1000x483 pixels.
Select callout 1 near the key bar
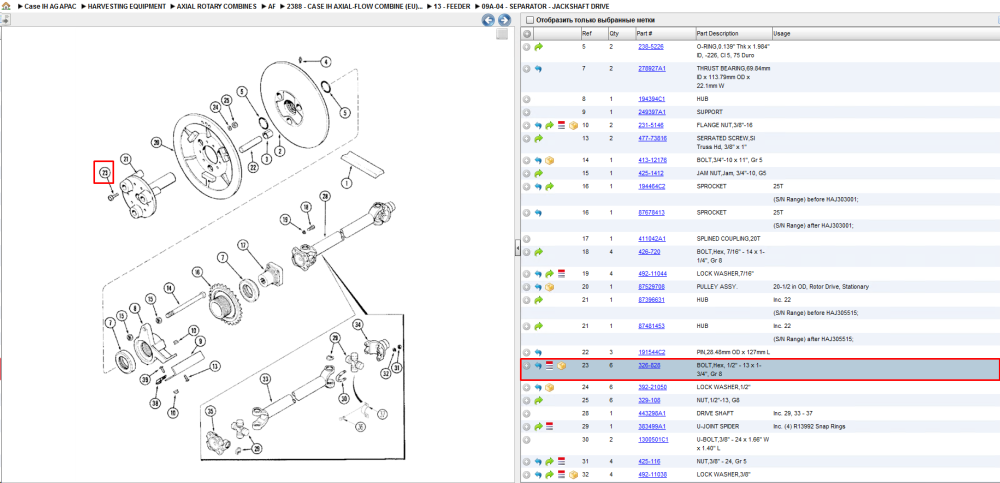[x=347, y=183]
